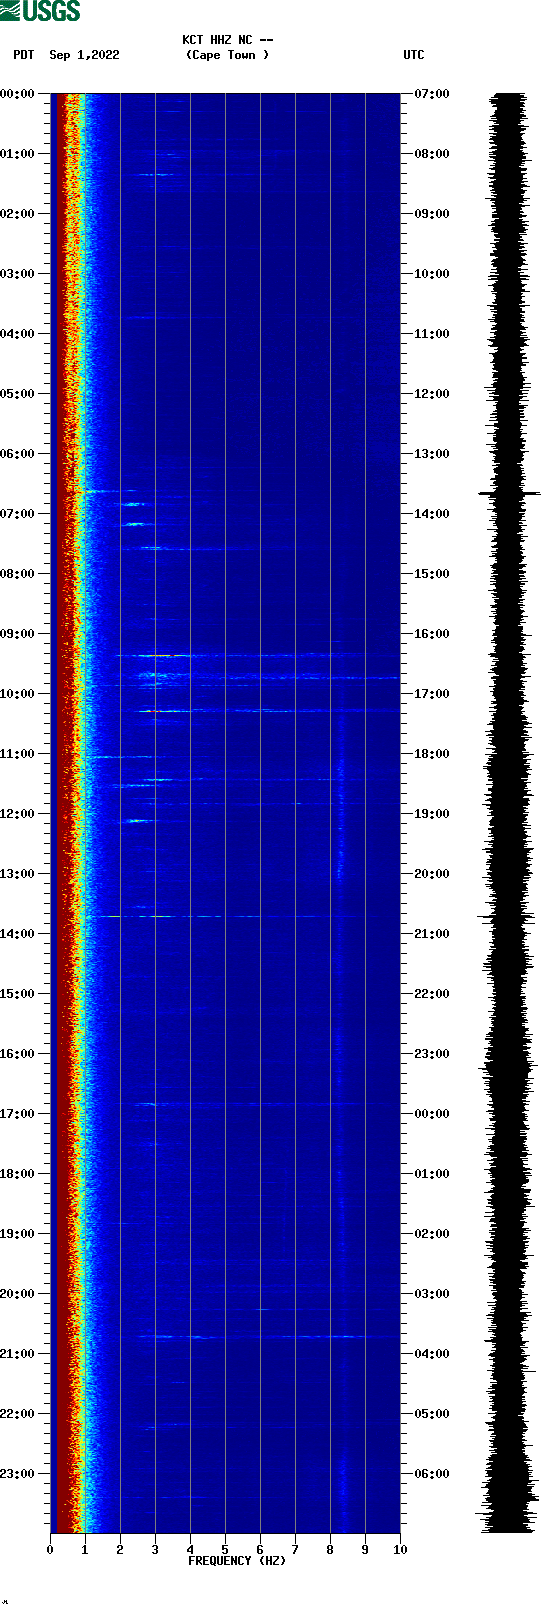Click the 10 Hz frequency tick label
Screen dimensions: 552x1613
pyautogui.click(x=400, y=1550)
